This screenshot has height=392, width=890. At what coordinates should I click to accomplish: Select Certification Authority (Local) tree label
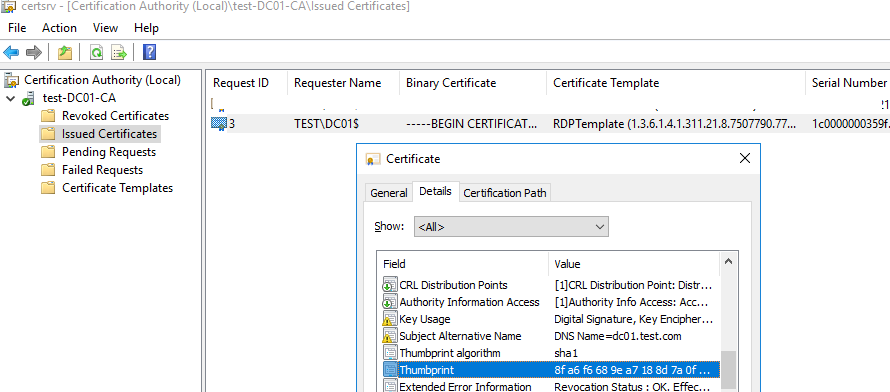click(102, 81)
